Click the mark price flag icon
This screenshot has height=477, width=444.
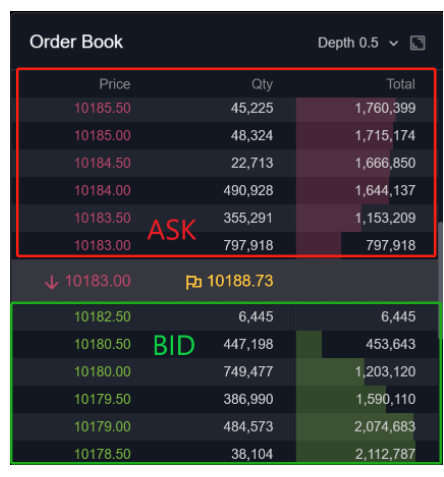[193, 282]
